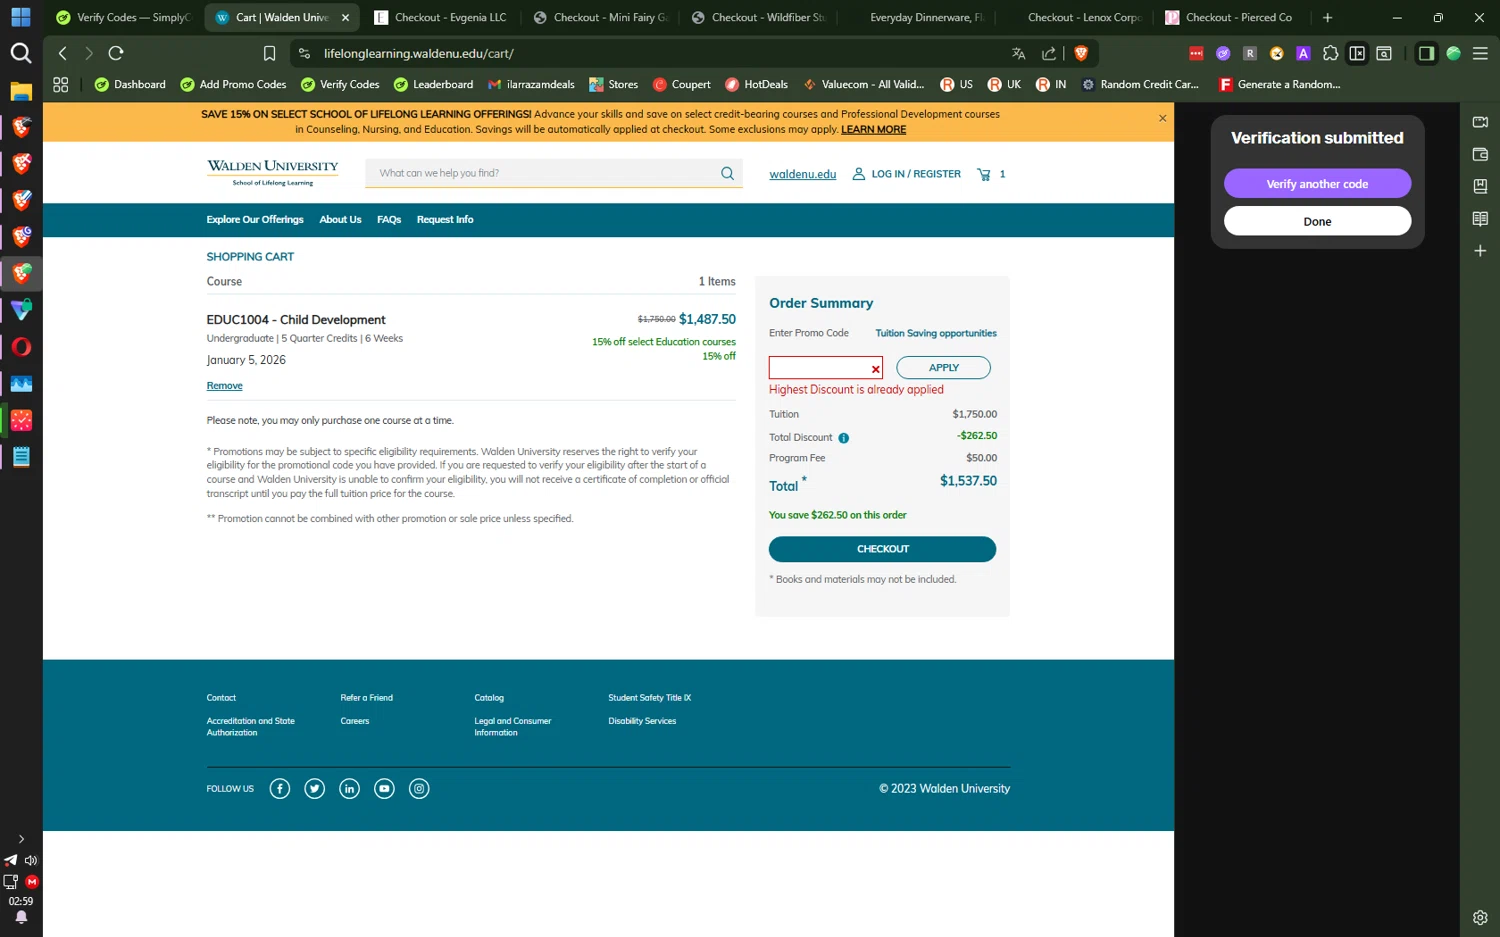
Task: Open Opera browser taskbar icon
Action: point(21,347)
